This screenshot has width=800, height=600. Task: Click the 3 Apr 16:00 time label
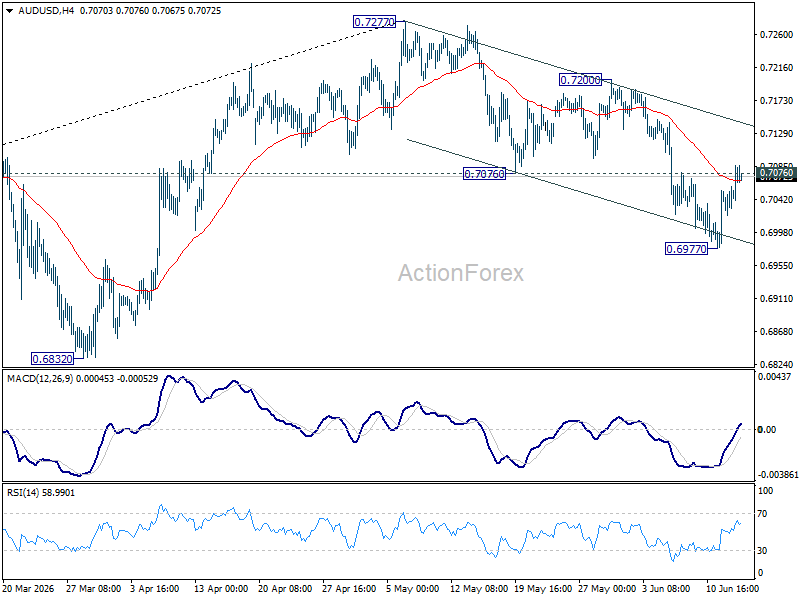coord(155,589)
